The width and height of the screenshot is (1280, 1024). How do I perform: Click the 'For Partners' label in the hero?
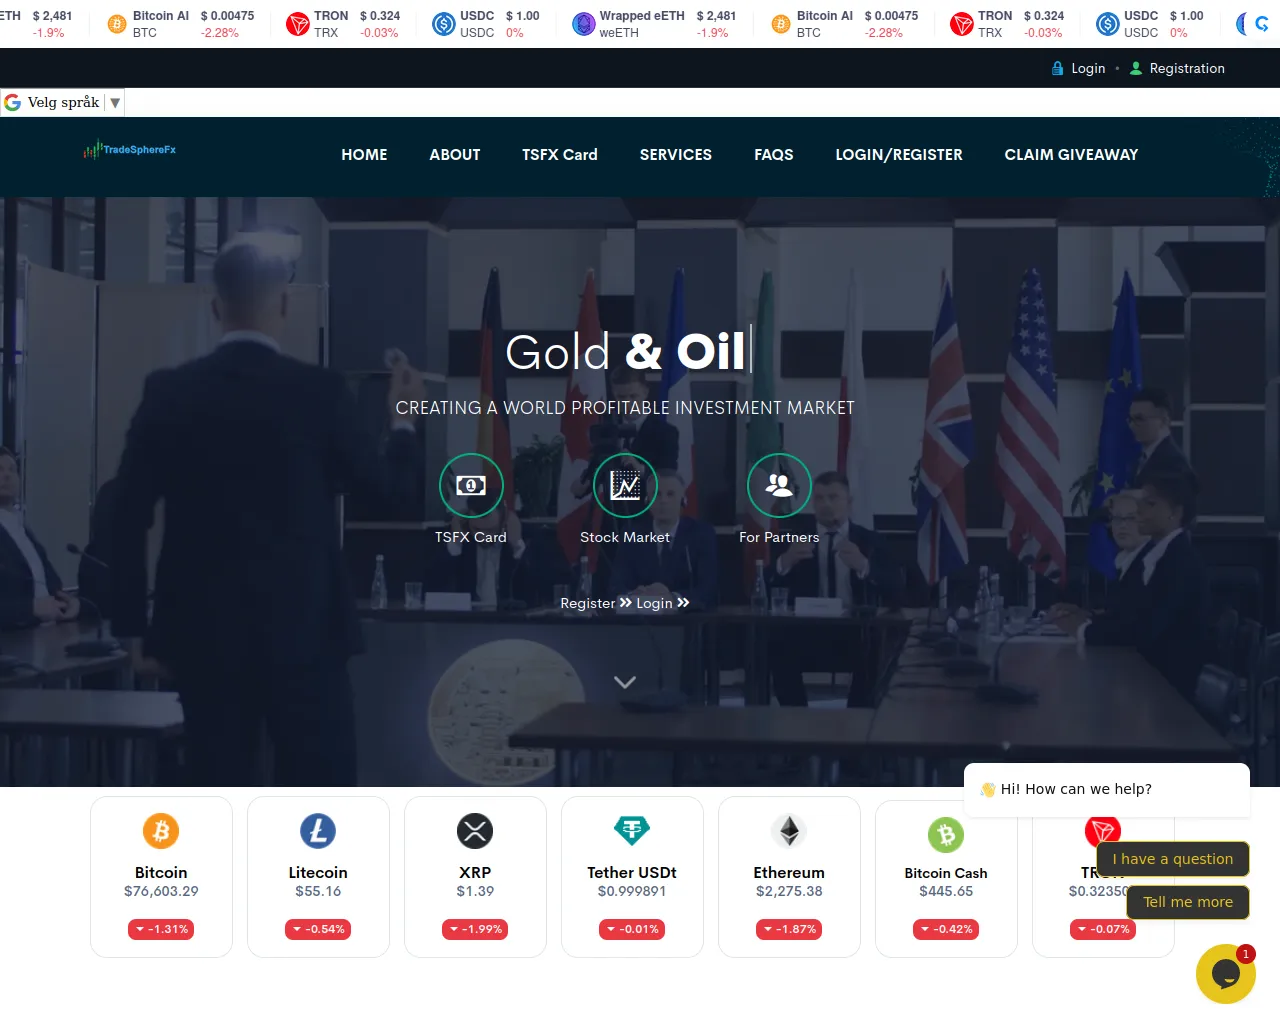tap(779, 537)
